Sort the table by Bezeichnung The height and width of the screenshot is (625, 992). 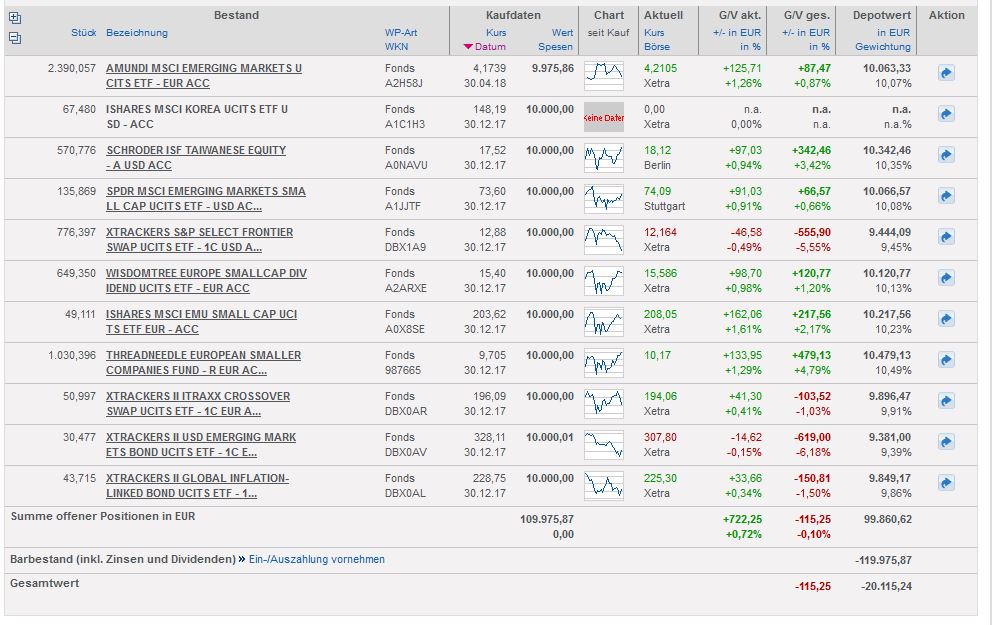tap(137, 33)
